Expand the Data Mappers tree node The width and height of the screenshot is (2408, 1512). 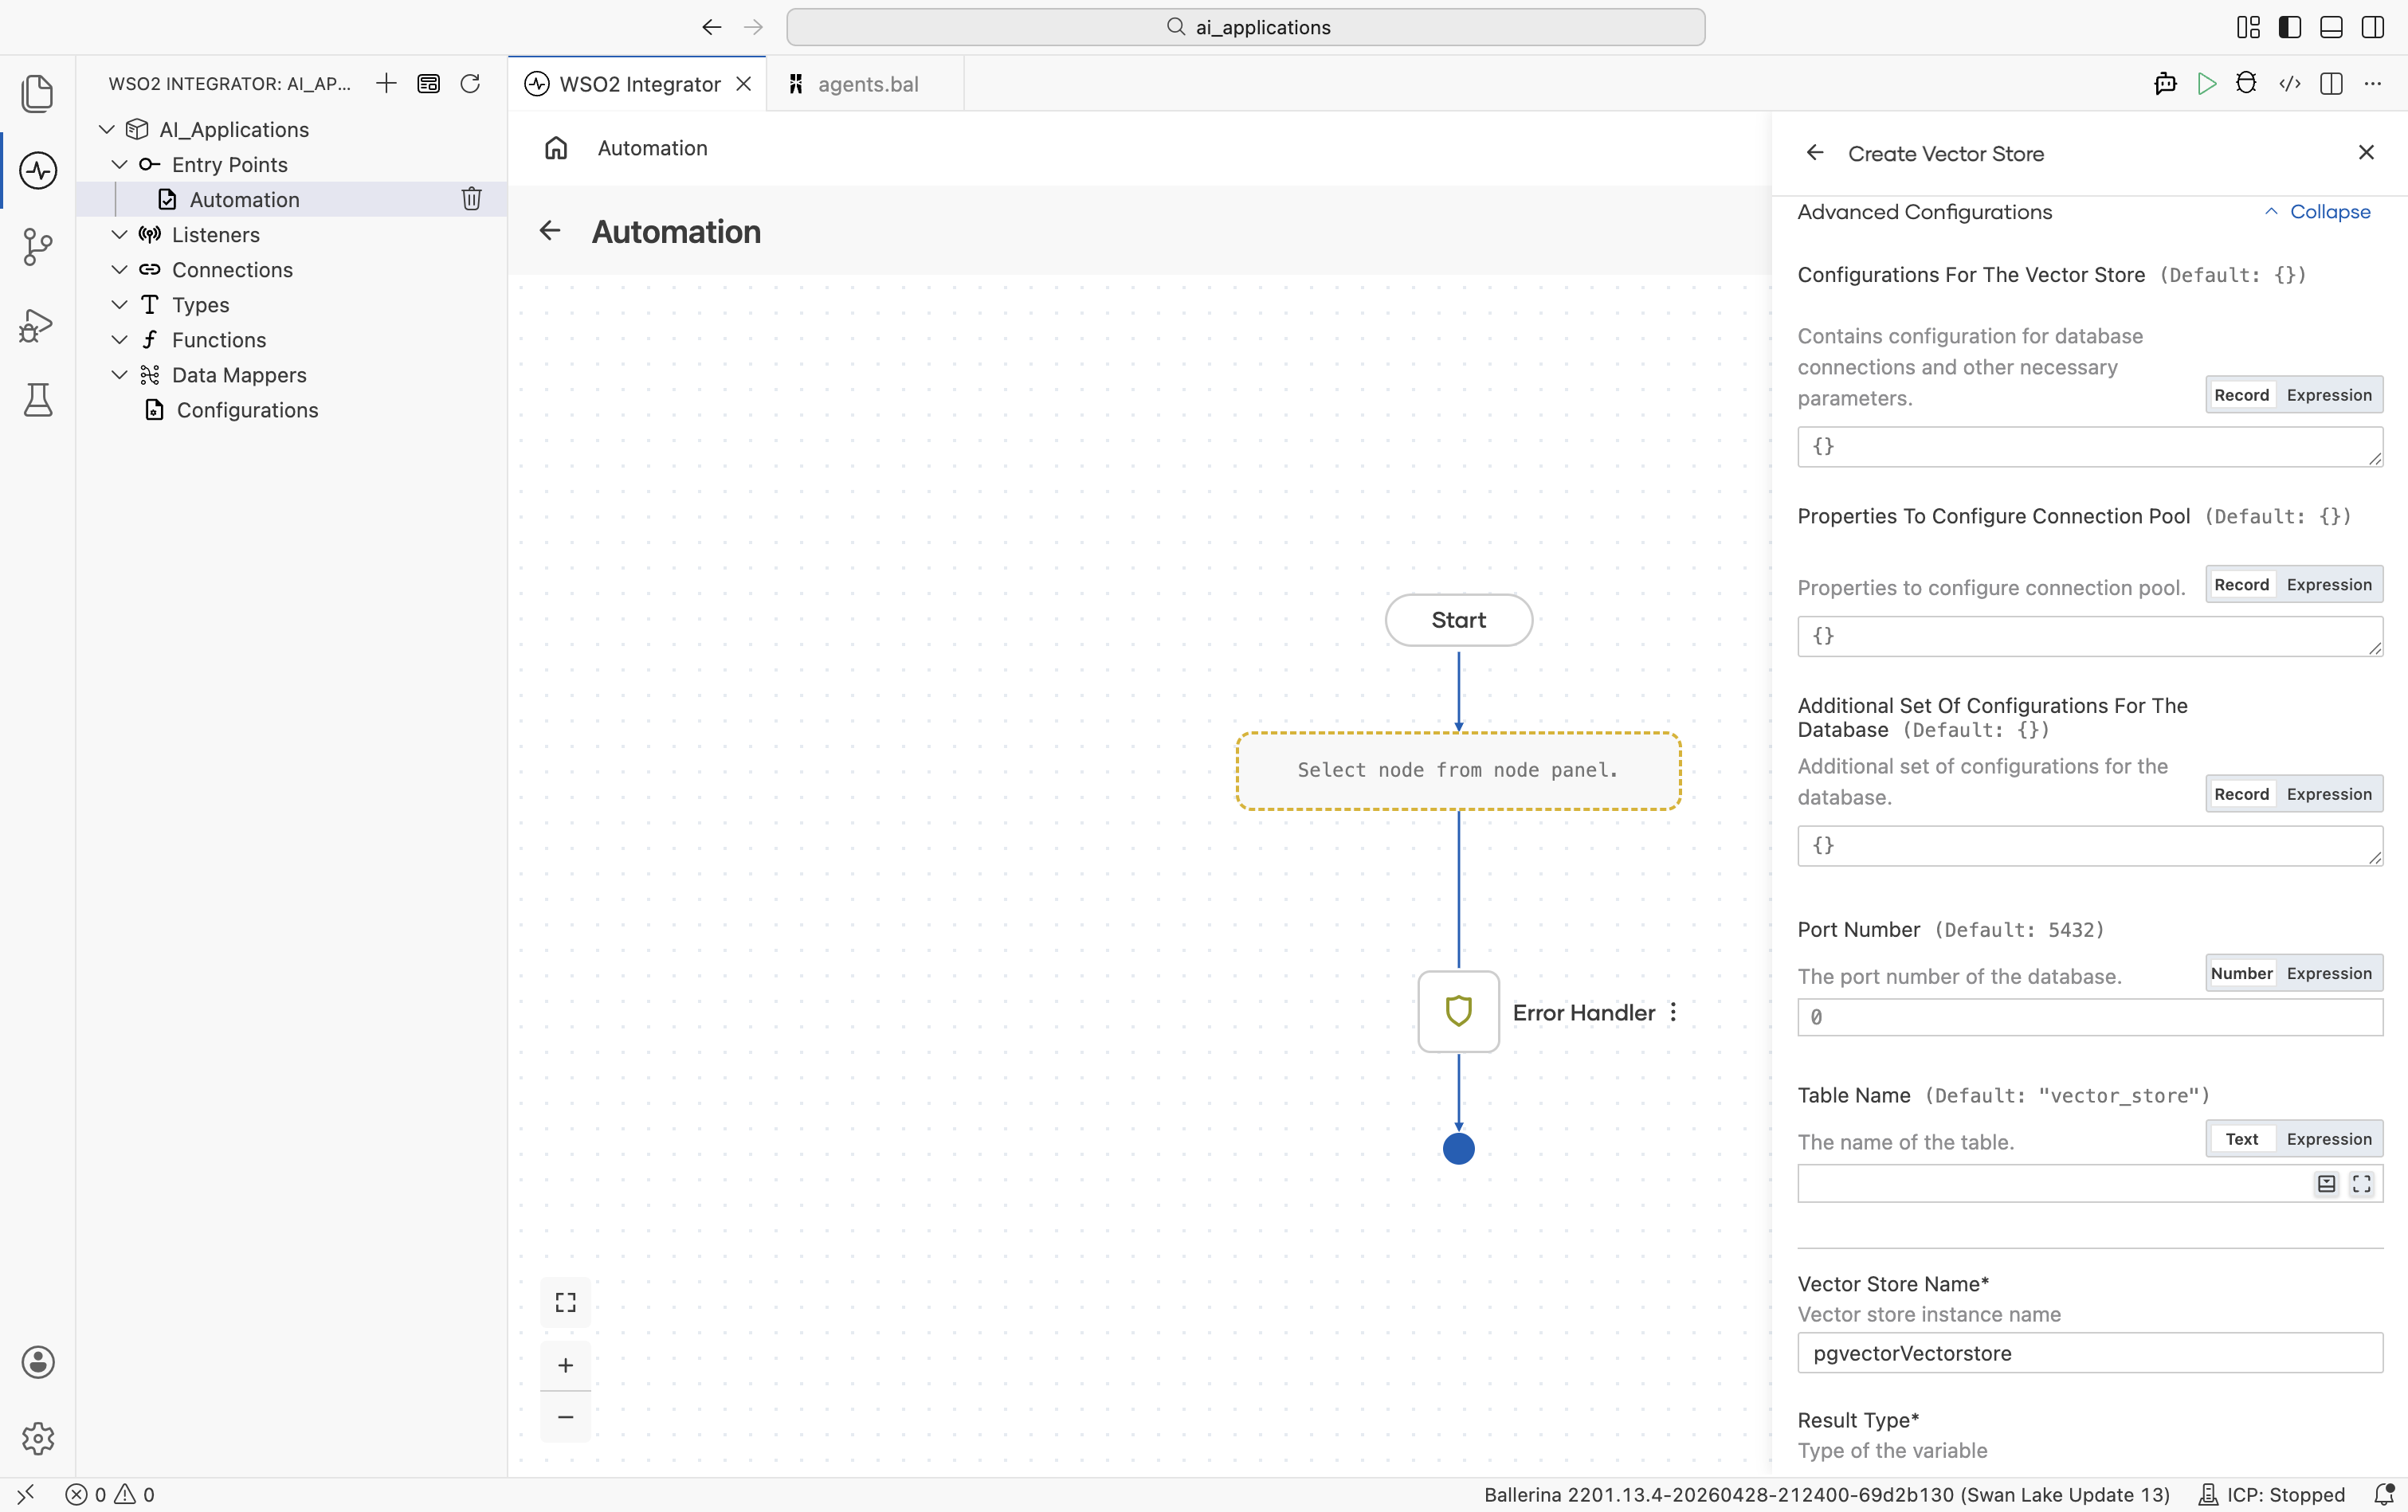tap(119, 374)
